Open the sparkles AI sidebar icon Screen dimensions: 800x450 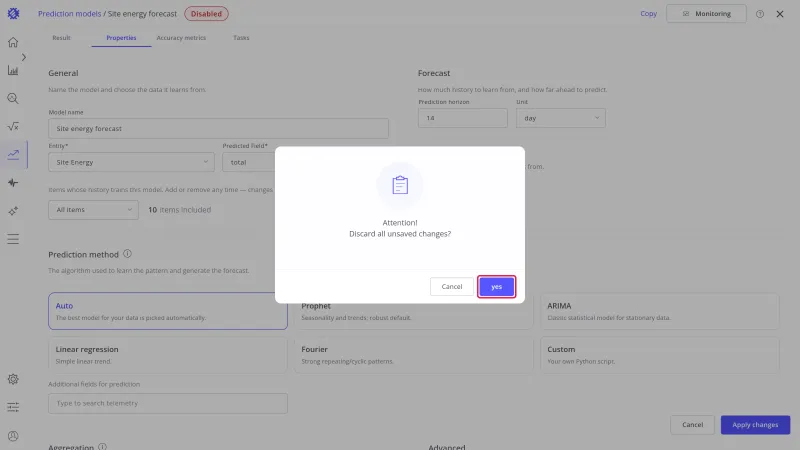[13, 211]
